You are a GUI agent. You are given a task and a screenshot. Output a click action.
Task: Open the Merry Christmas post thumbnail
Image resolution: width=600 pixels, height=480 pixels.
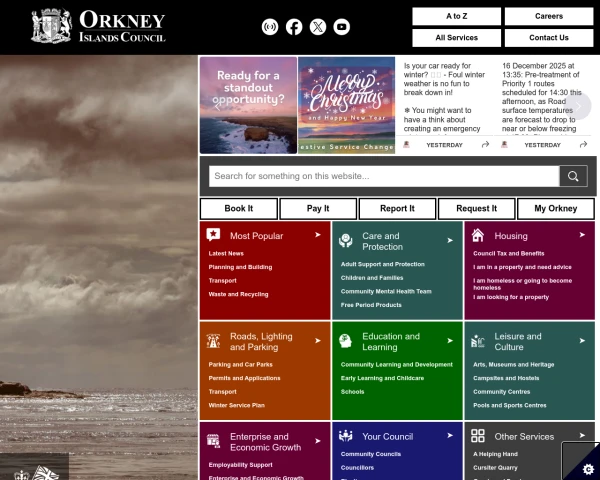346,105
